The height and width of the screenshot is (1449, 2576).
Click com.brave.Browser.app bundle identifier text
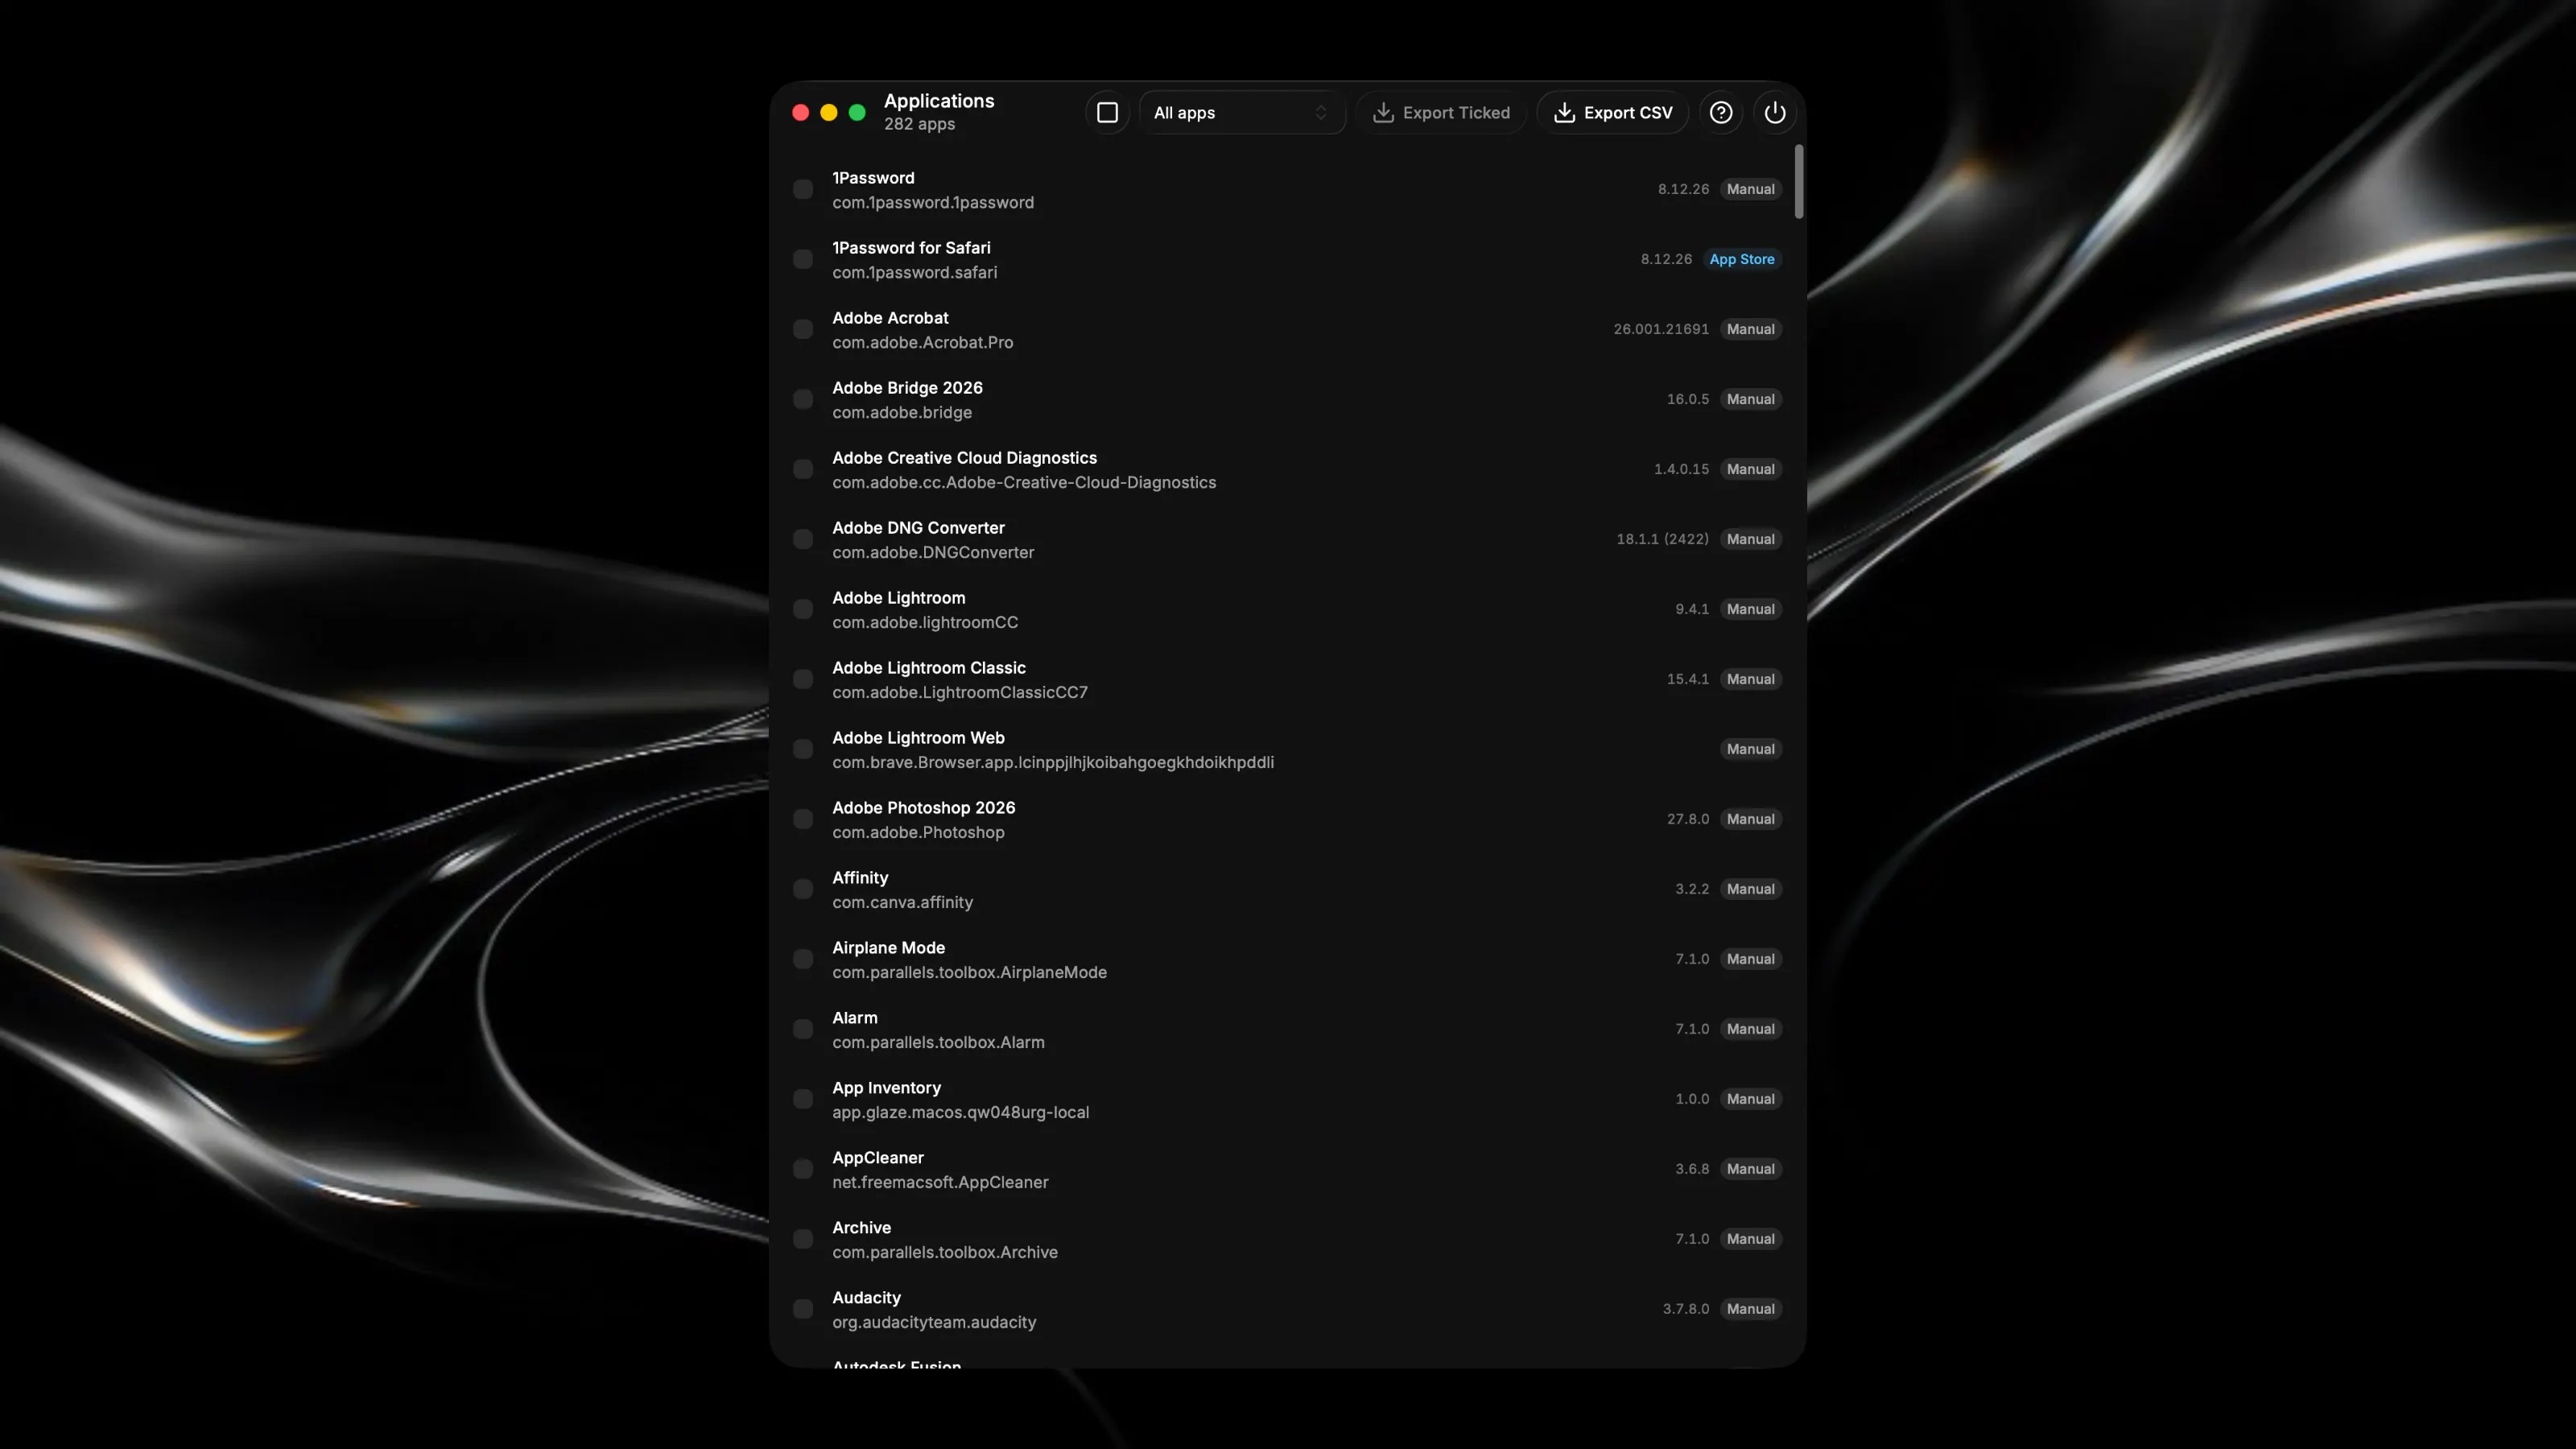coord(1053,762)
